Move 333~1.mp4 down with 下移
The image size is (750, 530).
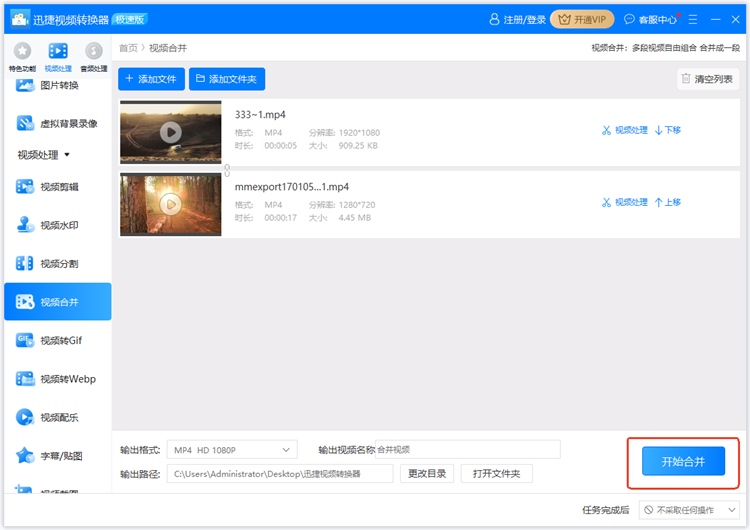[668, 130]
